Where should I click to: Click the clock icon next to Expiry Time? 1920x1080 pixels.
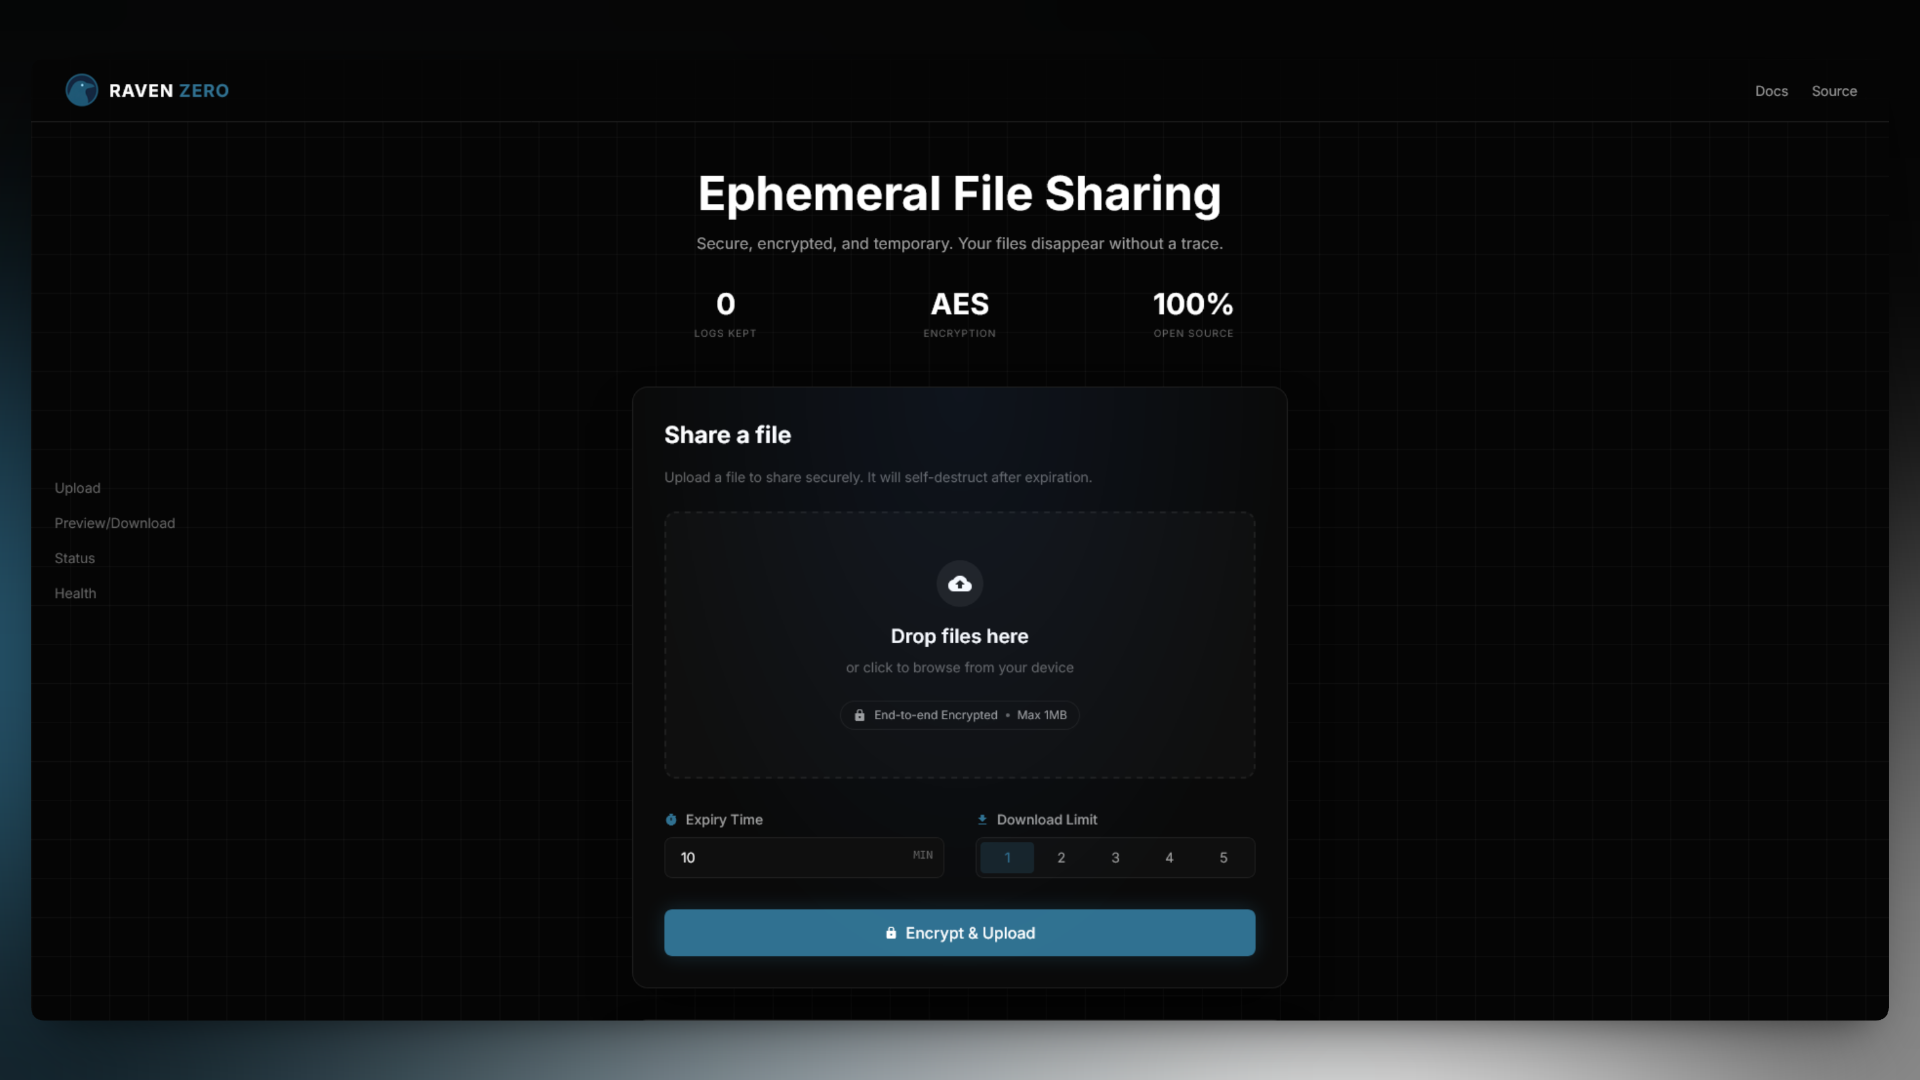(670, 819)
